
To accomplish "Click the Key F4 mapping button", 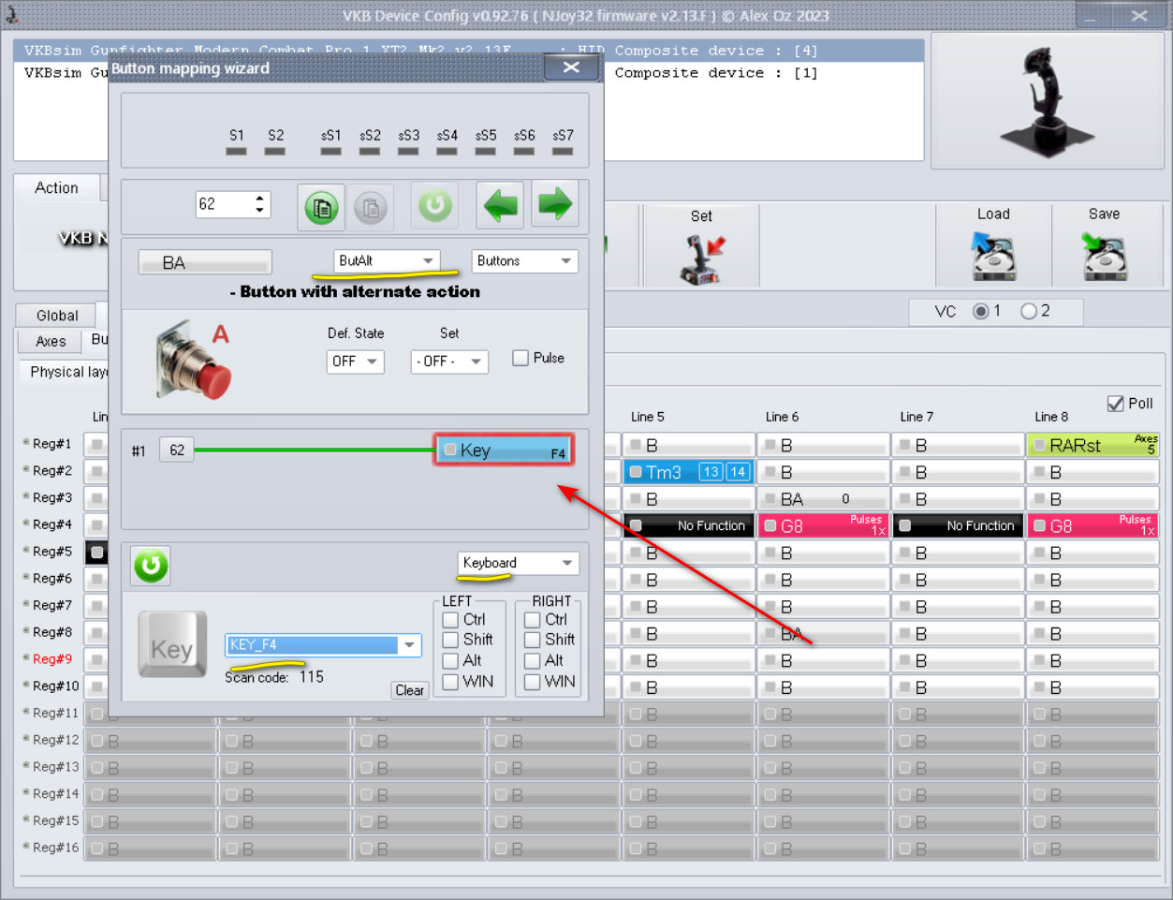I will [x=503, y=450].
